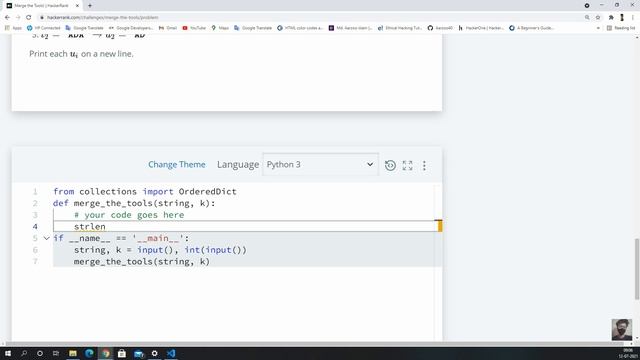Click the 'Print each u on a new line' text
This screenshot has width=640, height=360.
tap(81, 54)
